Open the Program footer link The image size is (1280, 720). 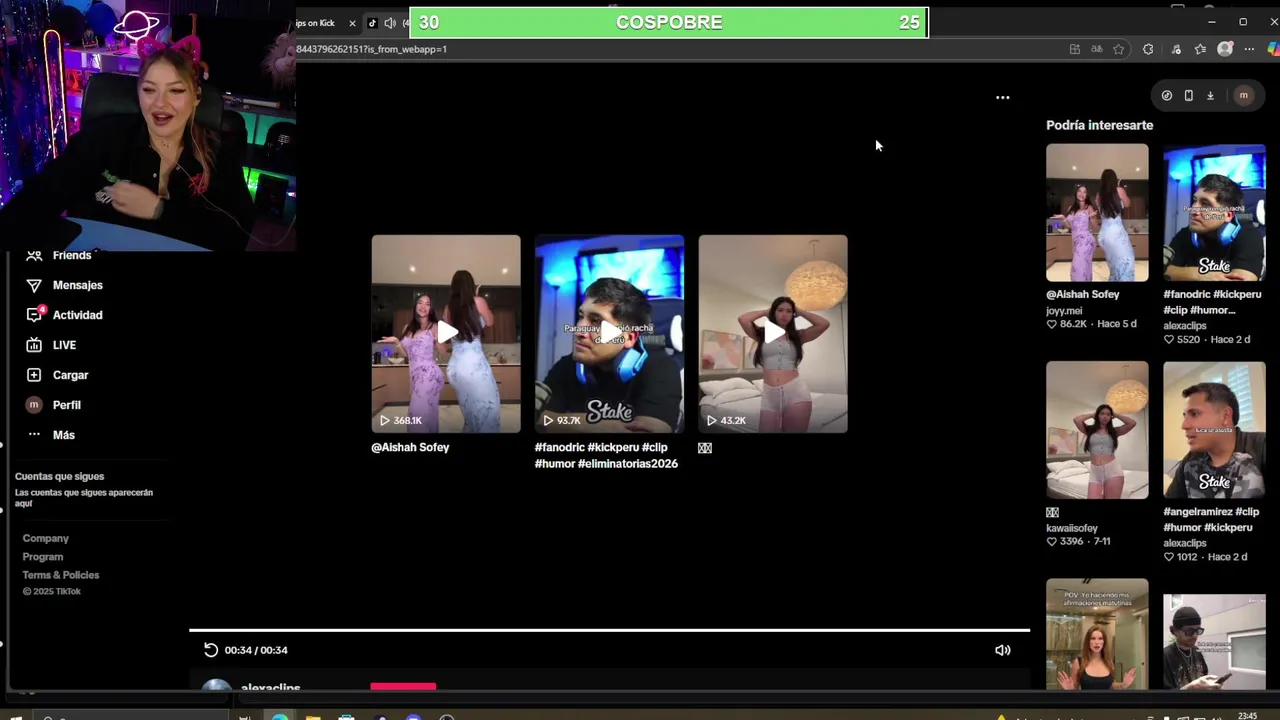(x=43, y=557)
